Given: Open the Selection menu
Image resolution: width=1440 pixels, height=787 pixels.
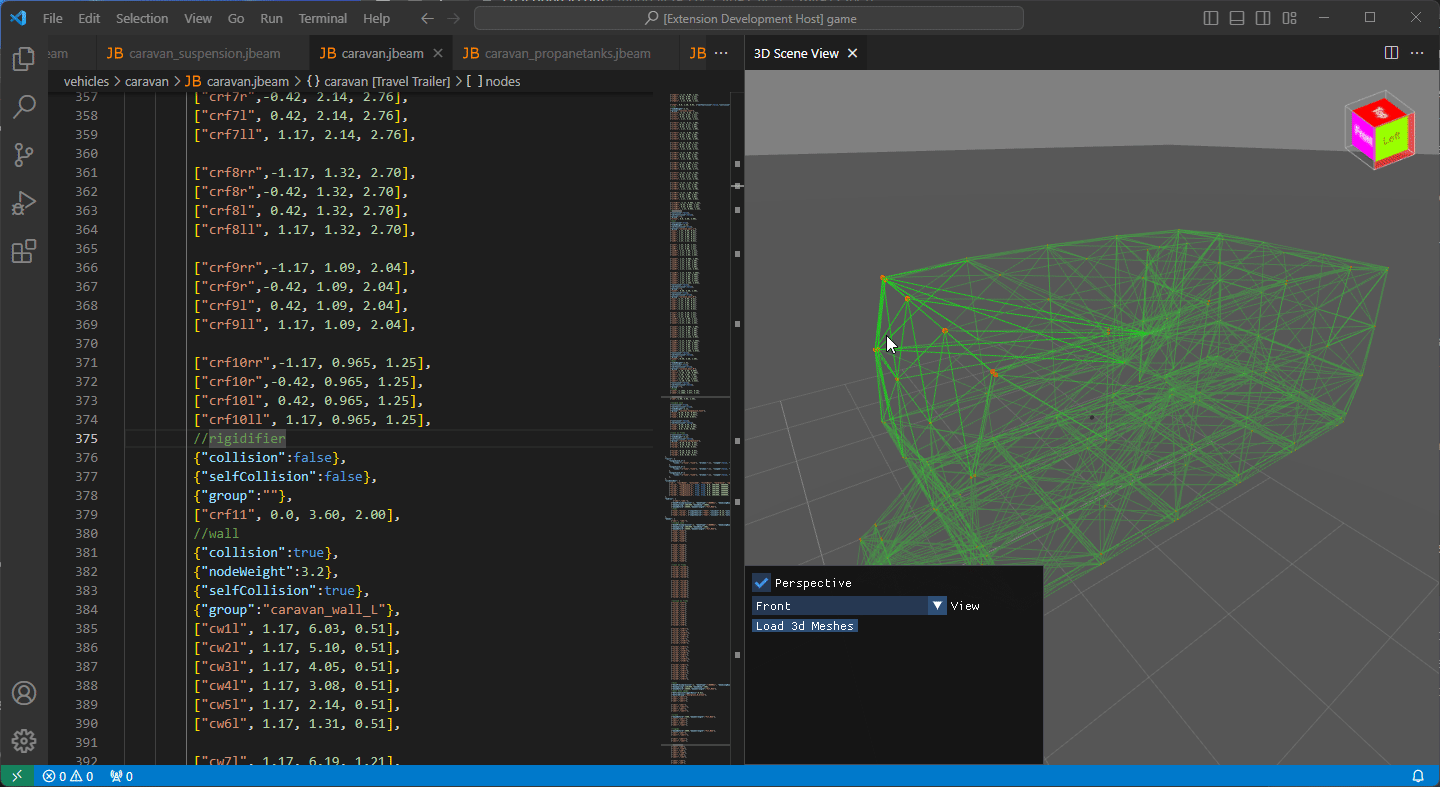Looking at the screenshot, I should 142,18.
